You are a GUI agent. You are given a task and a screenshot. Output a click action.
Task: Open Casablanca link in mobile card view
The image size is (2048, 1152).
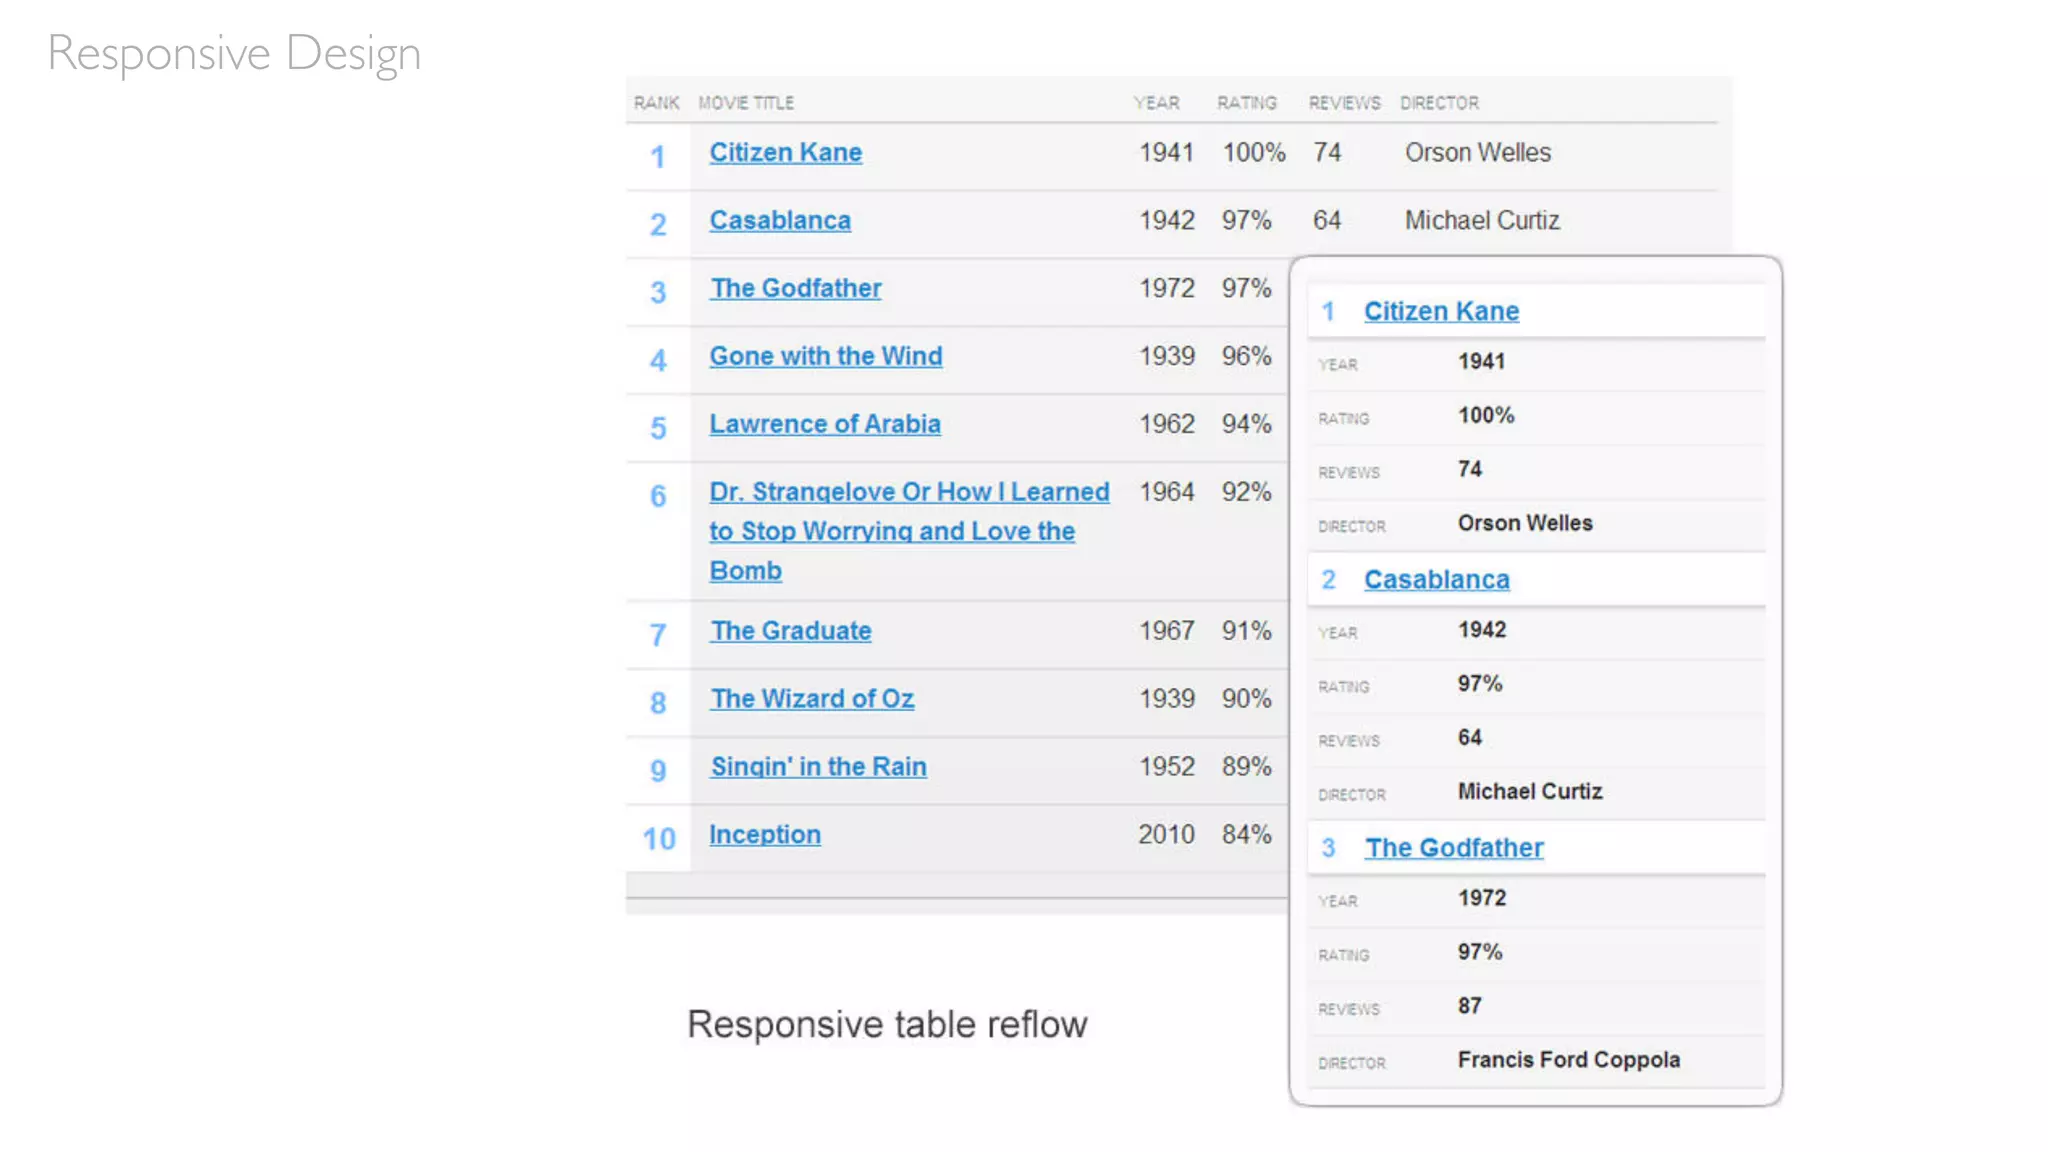[x=1436, y=580]
